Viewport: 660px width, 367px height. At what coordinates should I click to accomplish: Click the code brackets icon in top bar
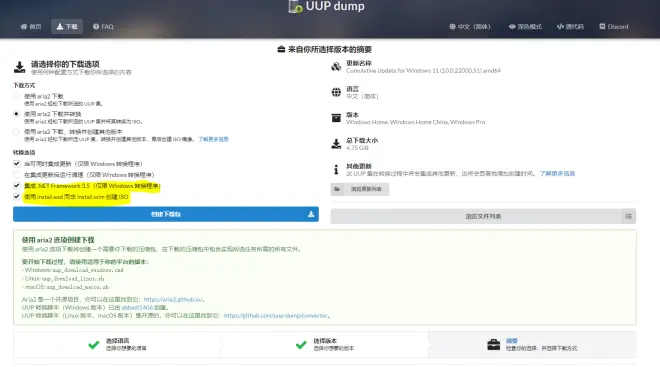tap(560, 27)
